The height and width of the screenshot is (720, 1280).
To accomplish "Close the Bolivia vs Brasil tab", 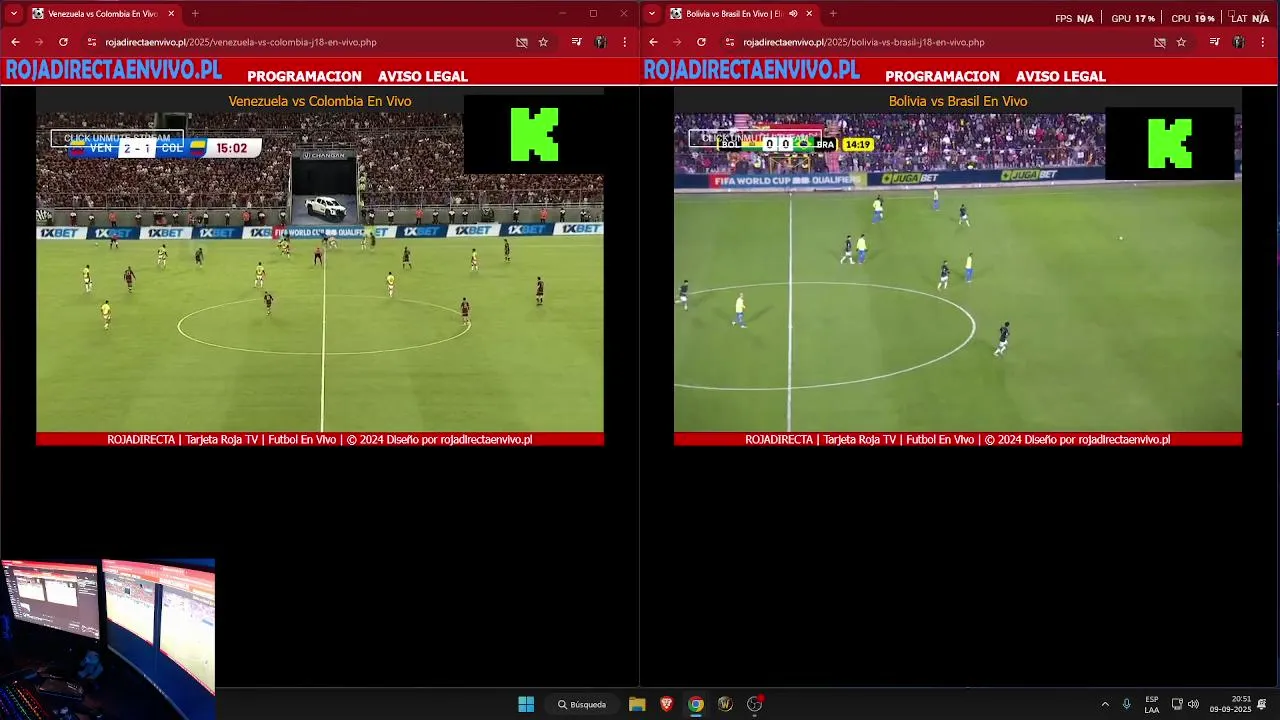I will [809, 14].
